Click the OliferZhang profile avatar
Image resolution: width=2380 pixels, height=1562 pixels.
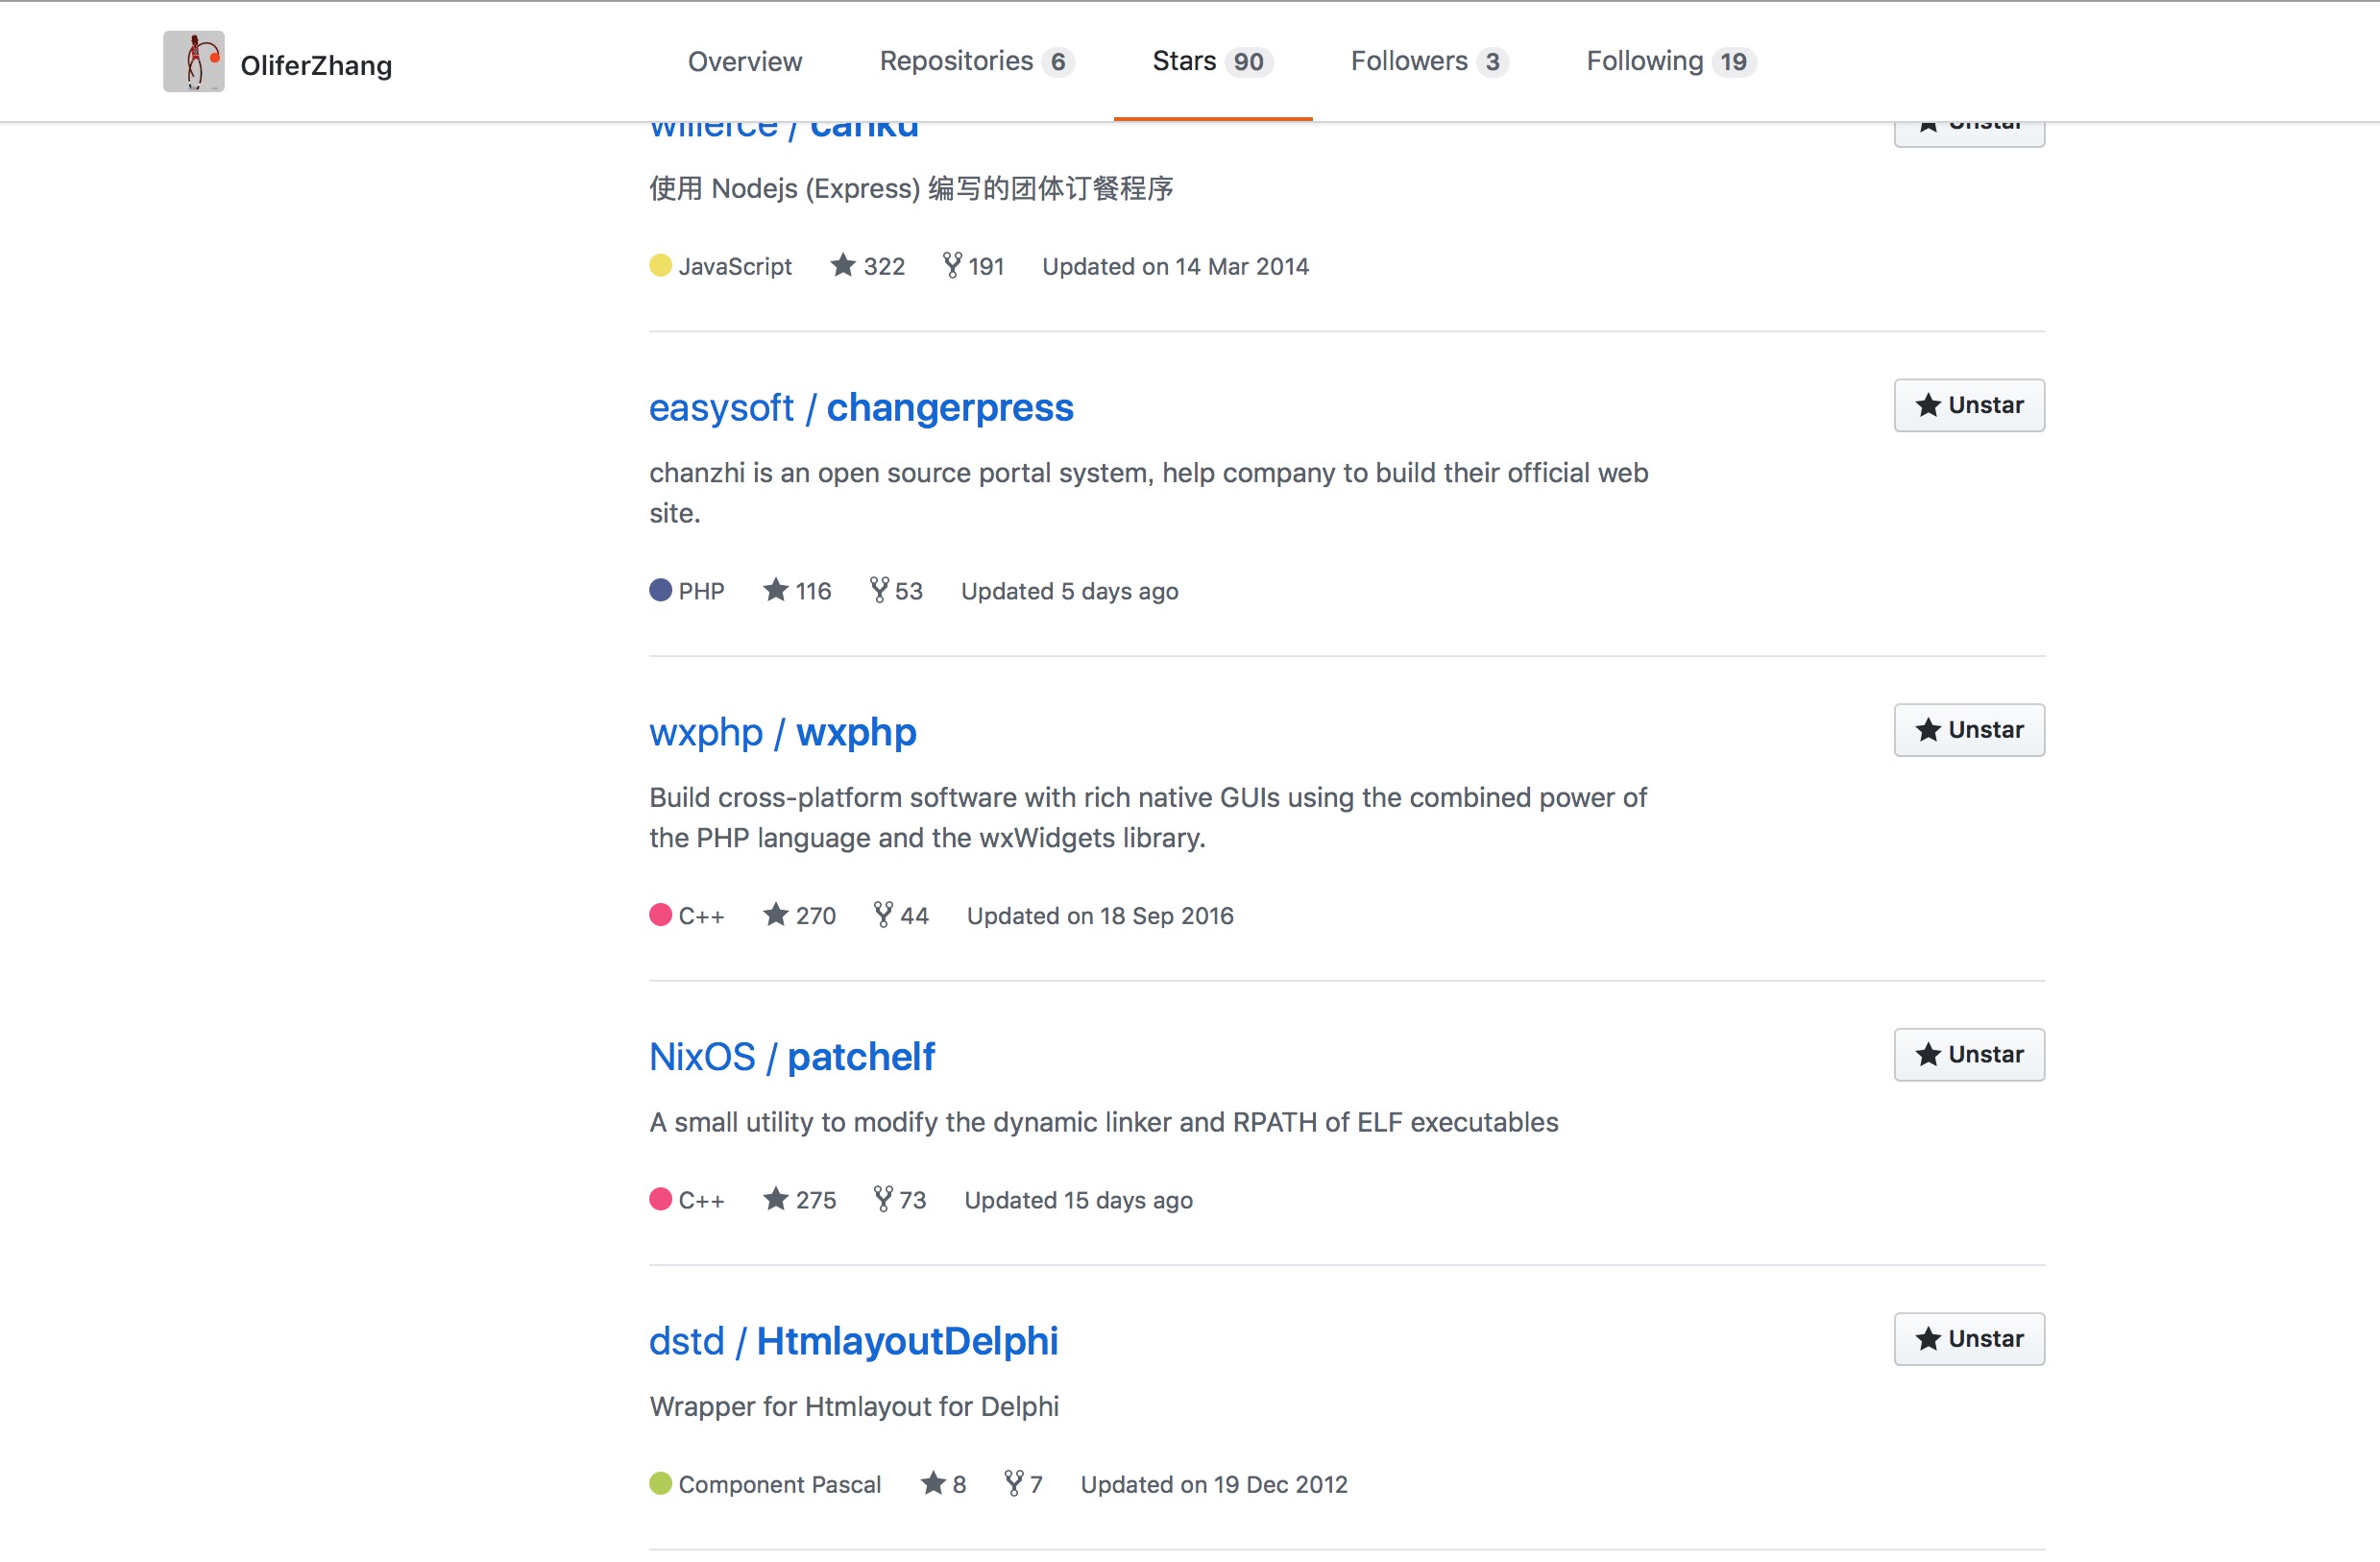194,62
